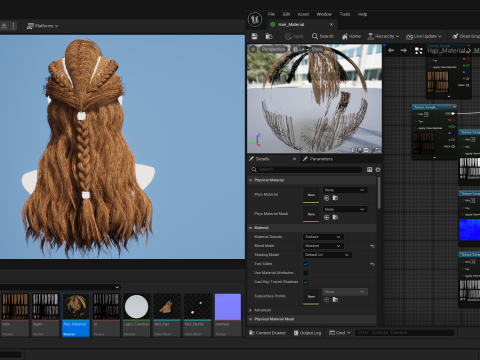
Task: Click the Hair_Material breadcrumb in graph
Action: pyautogui.click(x=446, y=51)
